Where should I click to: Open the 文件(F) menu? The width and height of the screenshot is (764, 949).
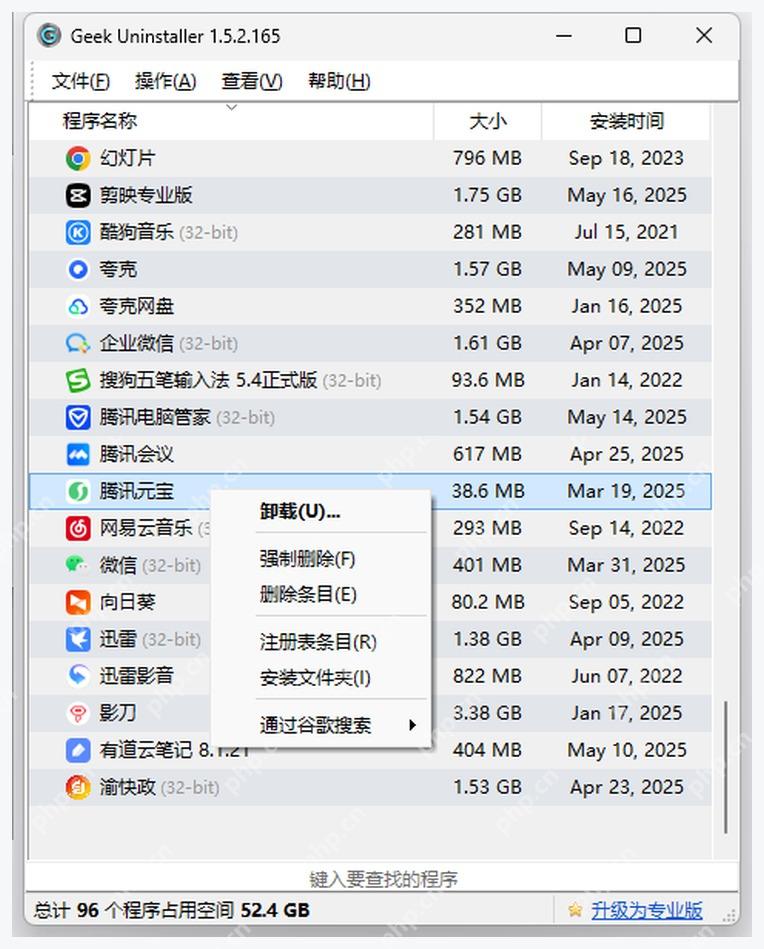point(81,81)
